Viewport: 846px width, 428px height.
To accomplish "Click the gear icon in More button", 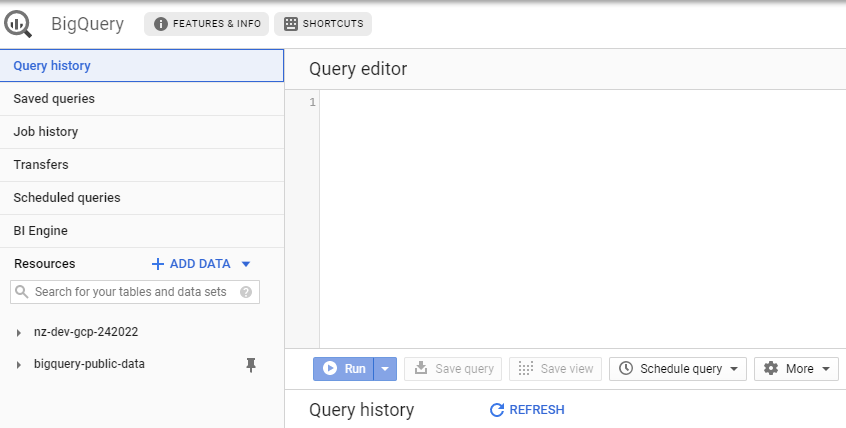I will click(771, 368).
